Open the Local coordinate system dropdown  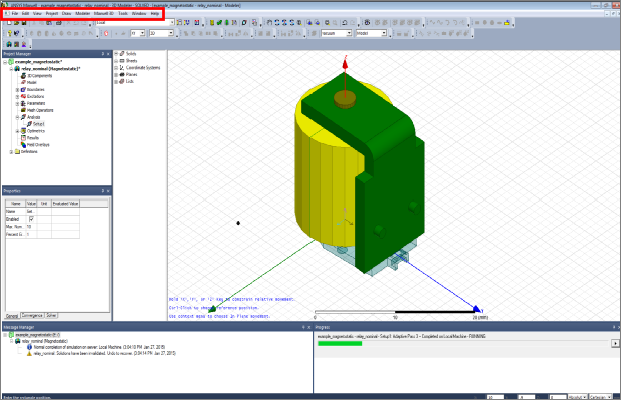click(172, 23)
